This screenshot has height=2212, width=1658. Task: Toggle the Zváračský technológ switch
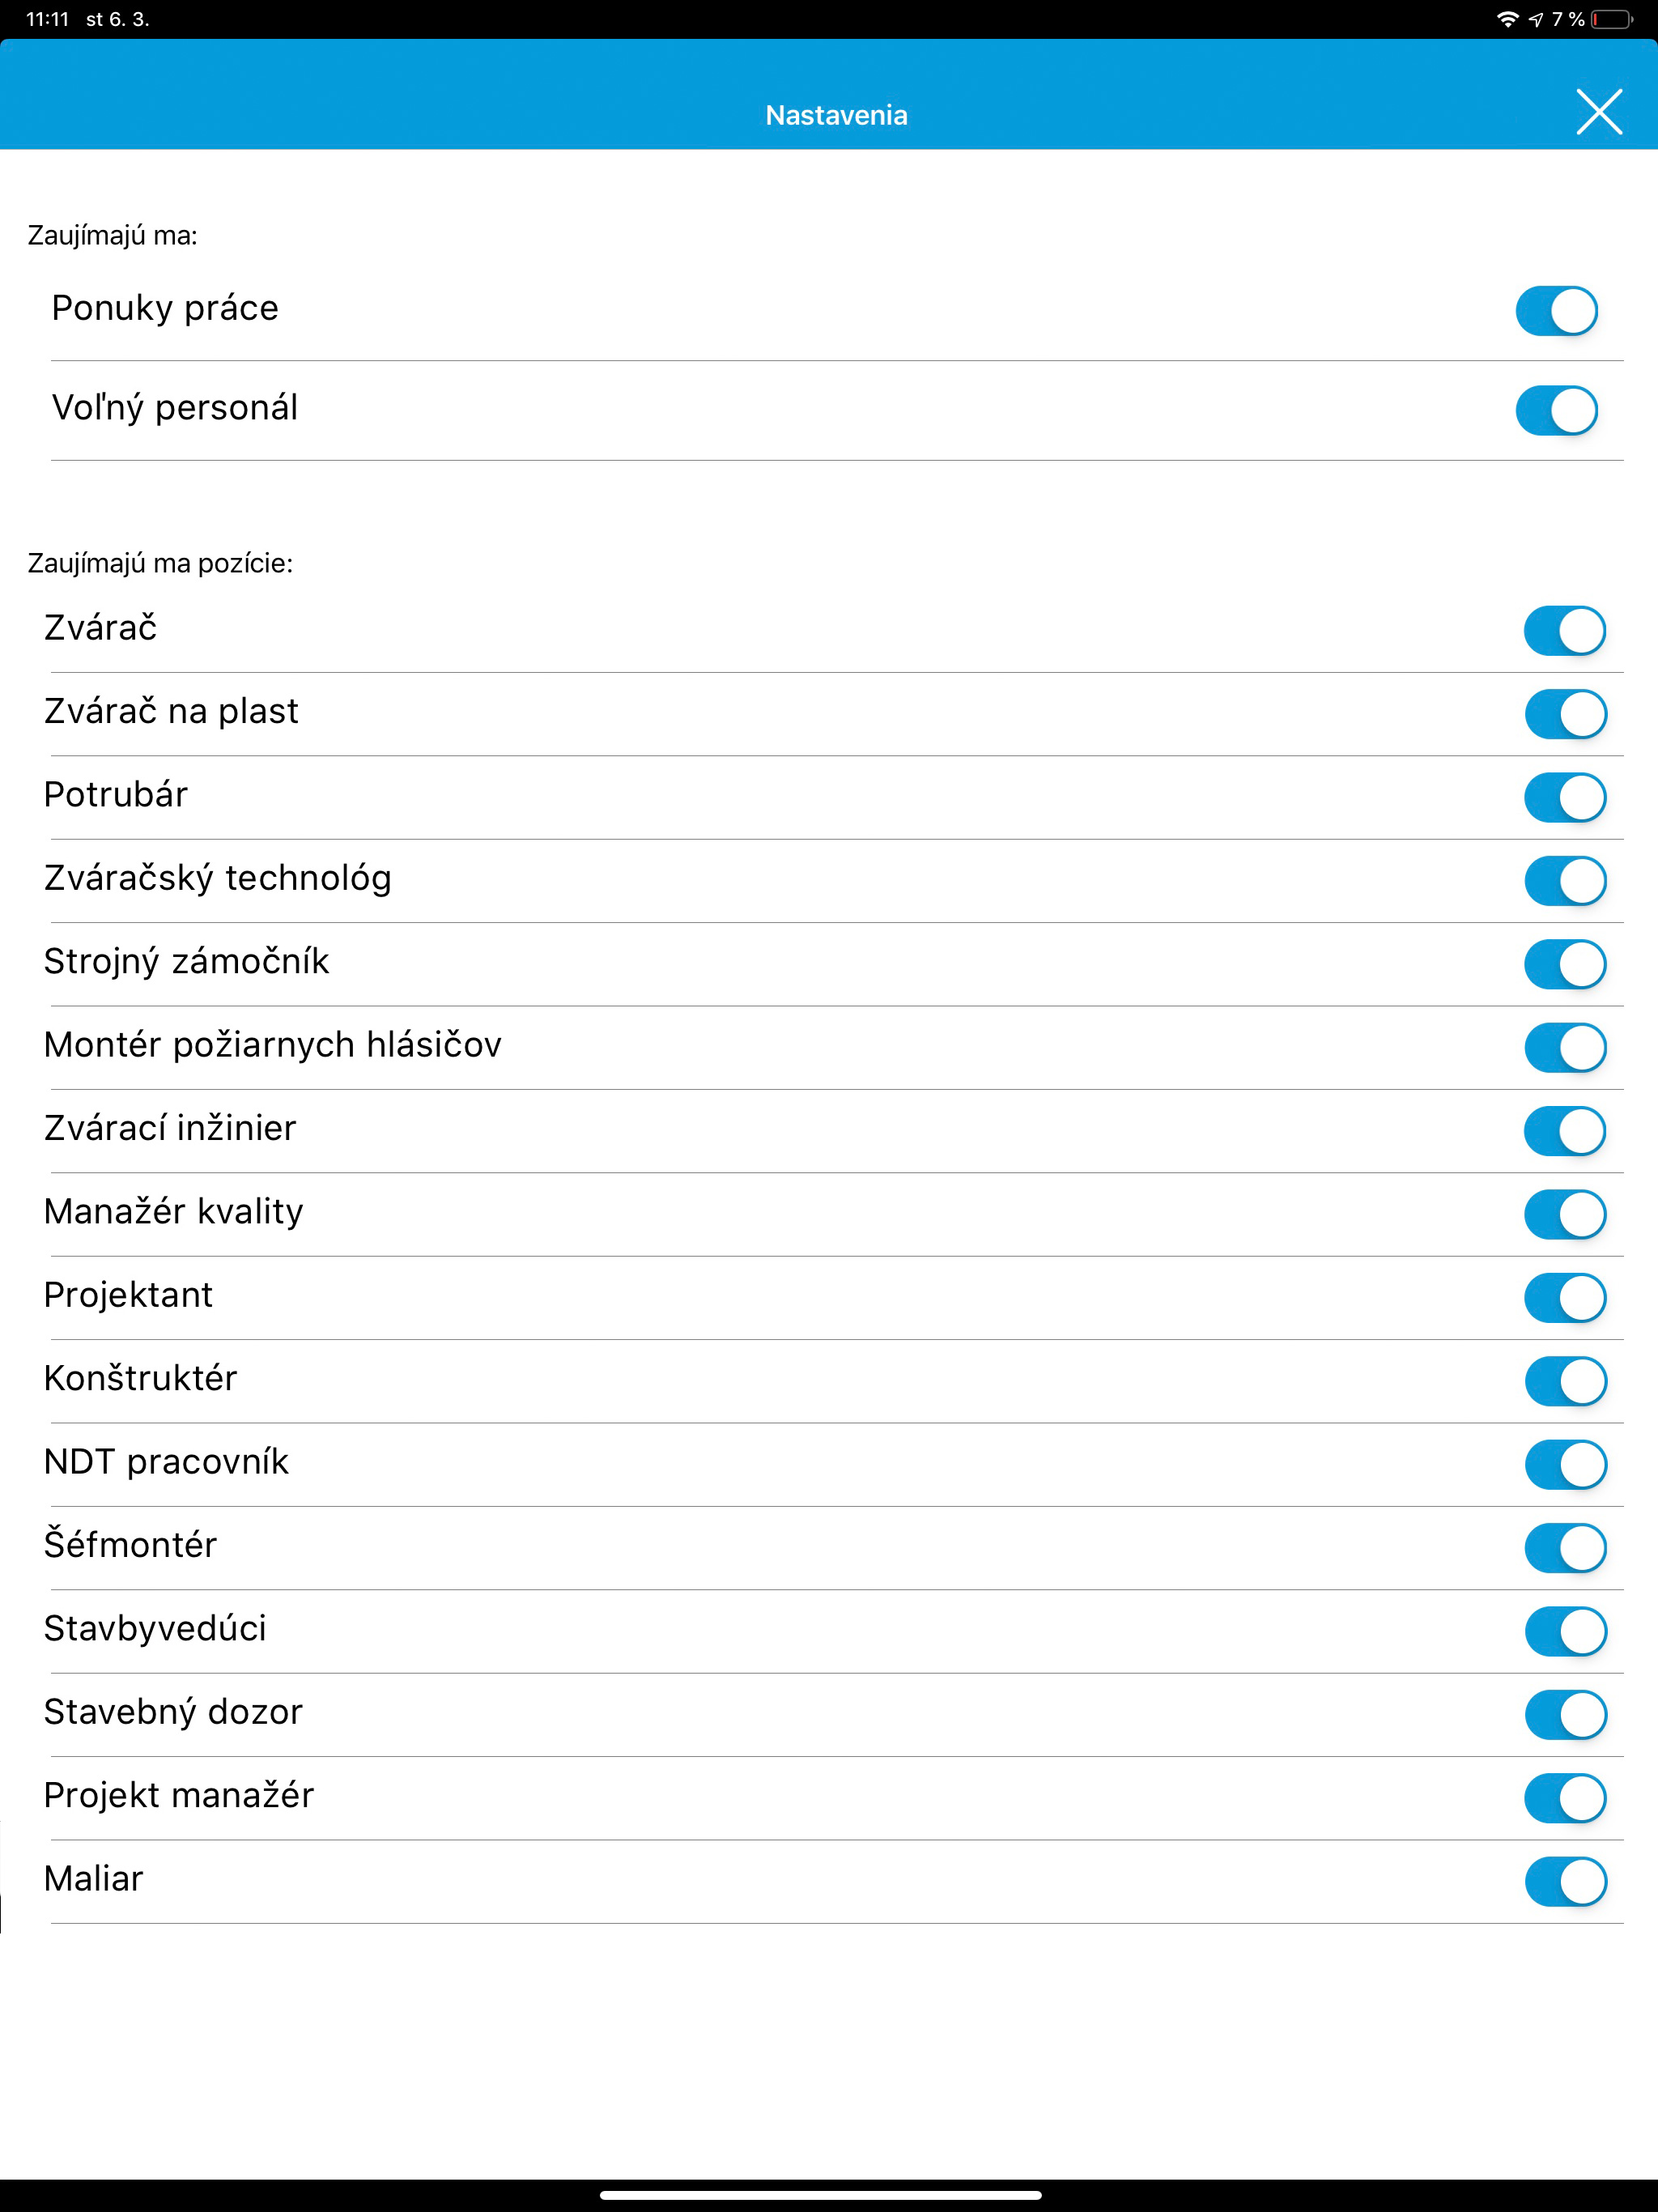(1565, 881)
